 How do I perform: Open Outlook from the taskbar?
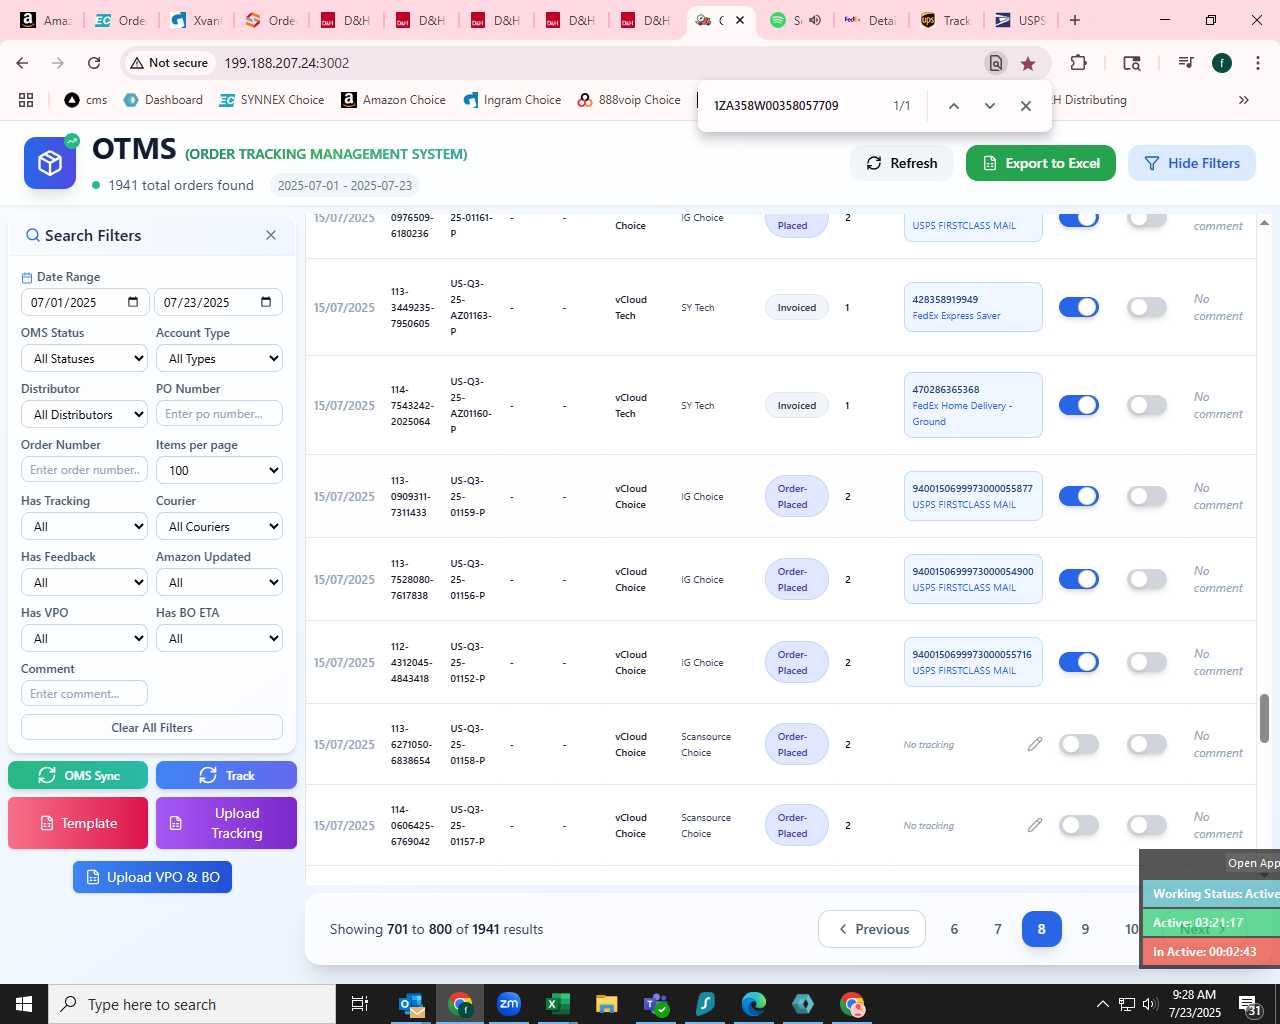(411, 1004)
